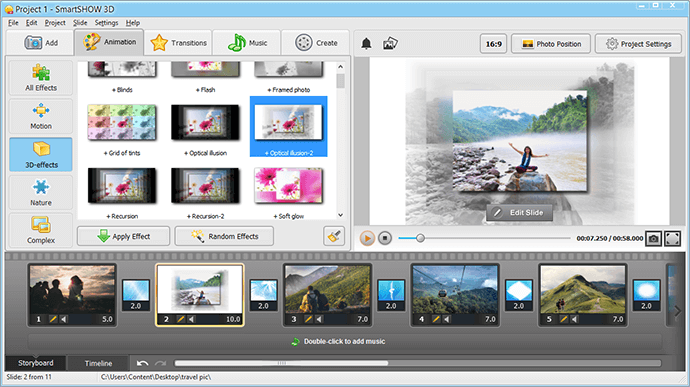This screenshot has width=690, height=387.
Task: Open the transition between slides 3 and 4
Action: (391, 295)
